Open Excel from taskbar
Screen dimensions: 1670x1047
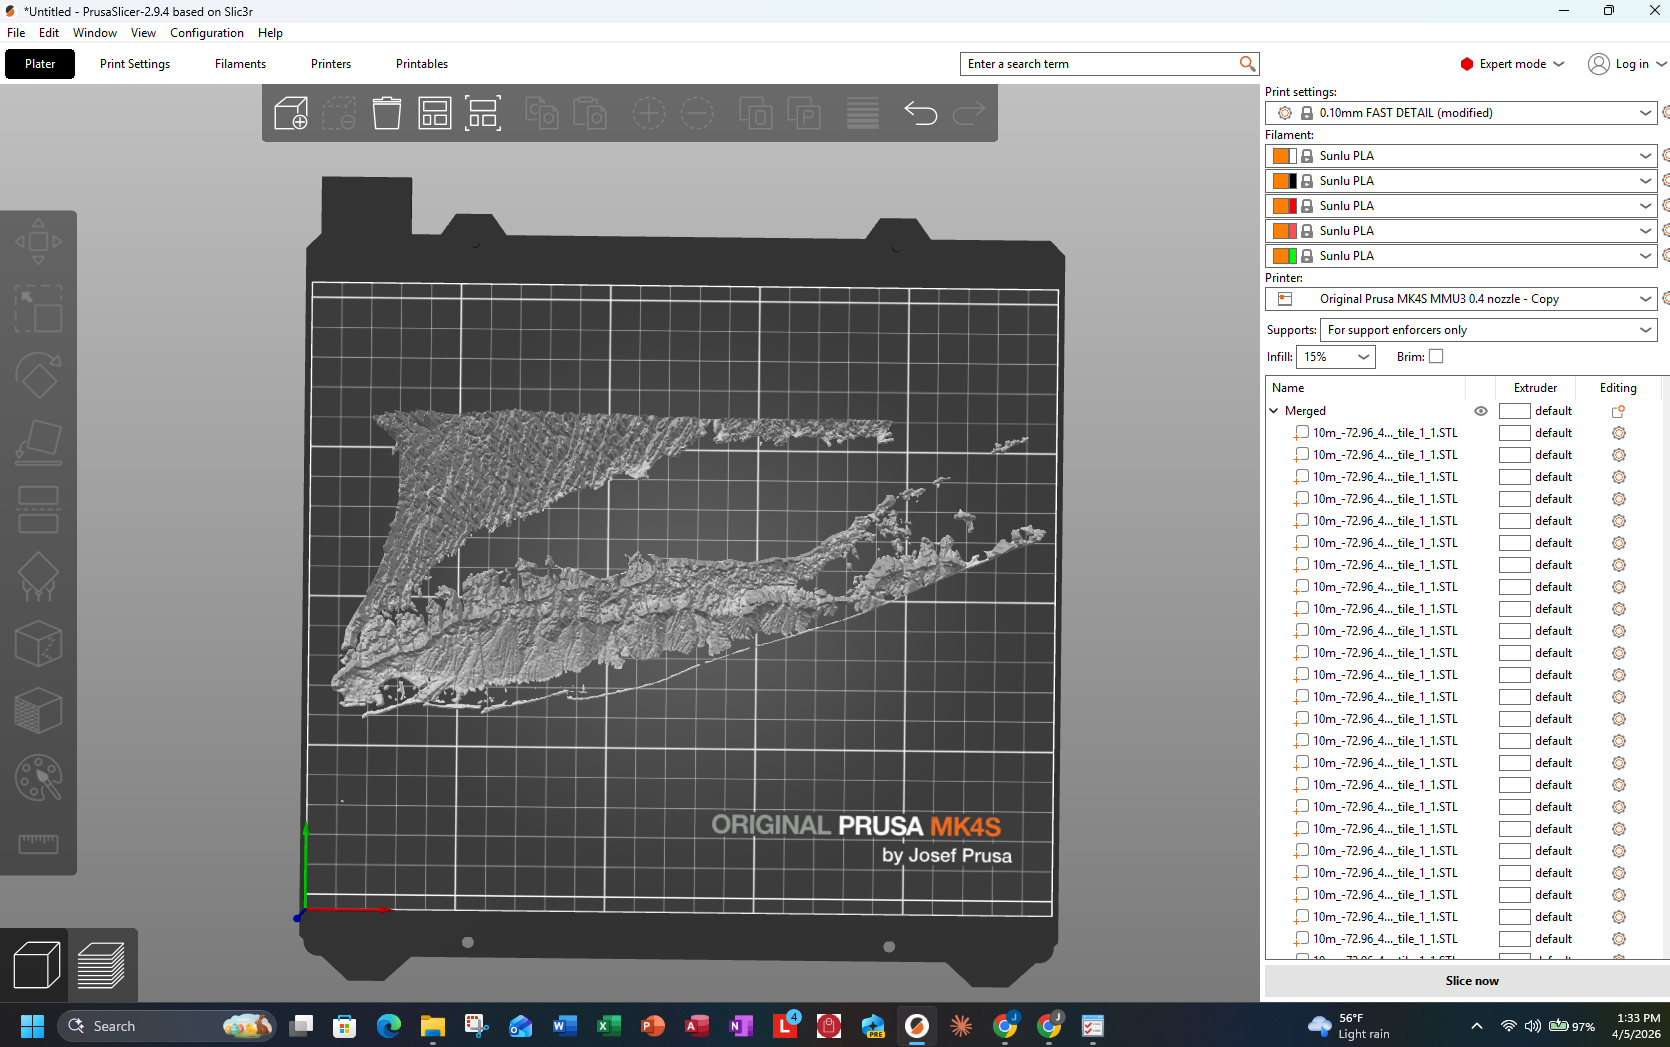[x=608, y=1026]
